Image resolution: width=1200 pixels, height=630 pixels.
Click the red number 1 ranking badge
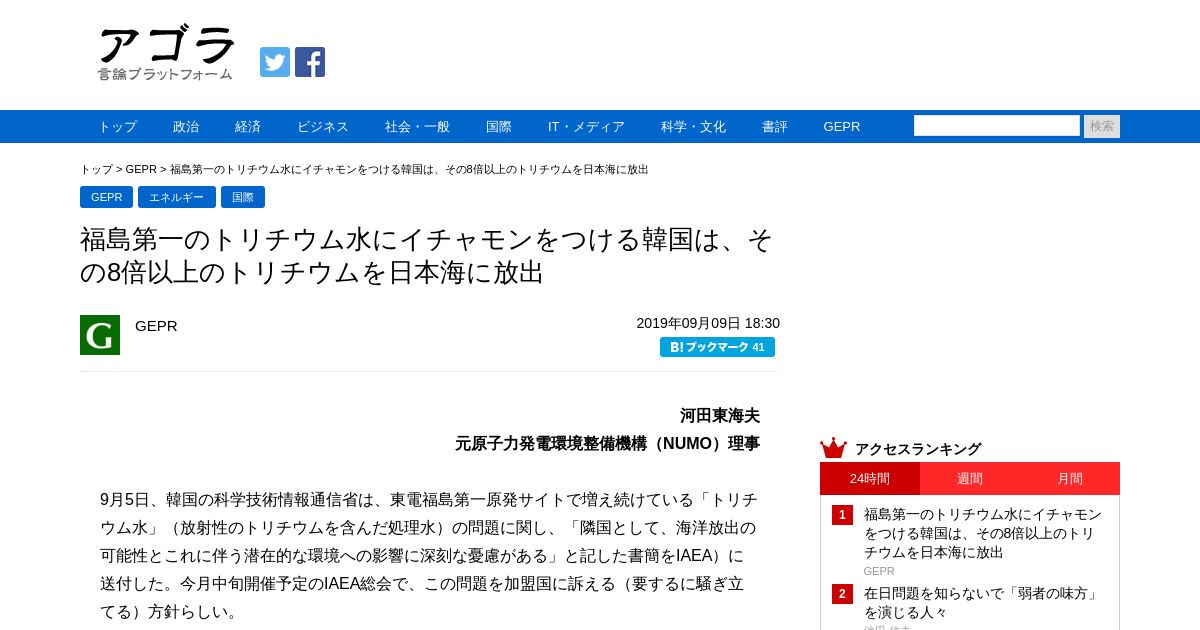click(842, 515)
